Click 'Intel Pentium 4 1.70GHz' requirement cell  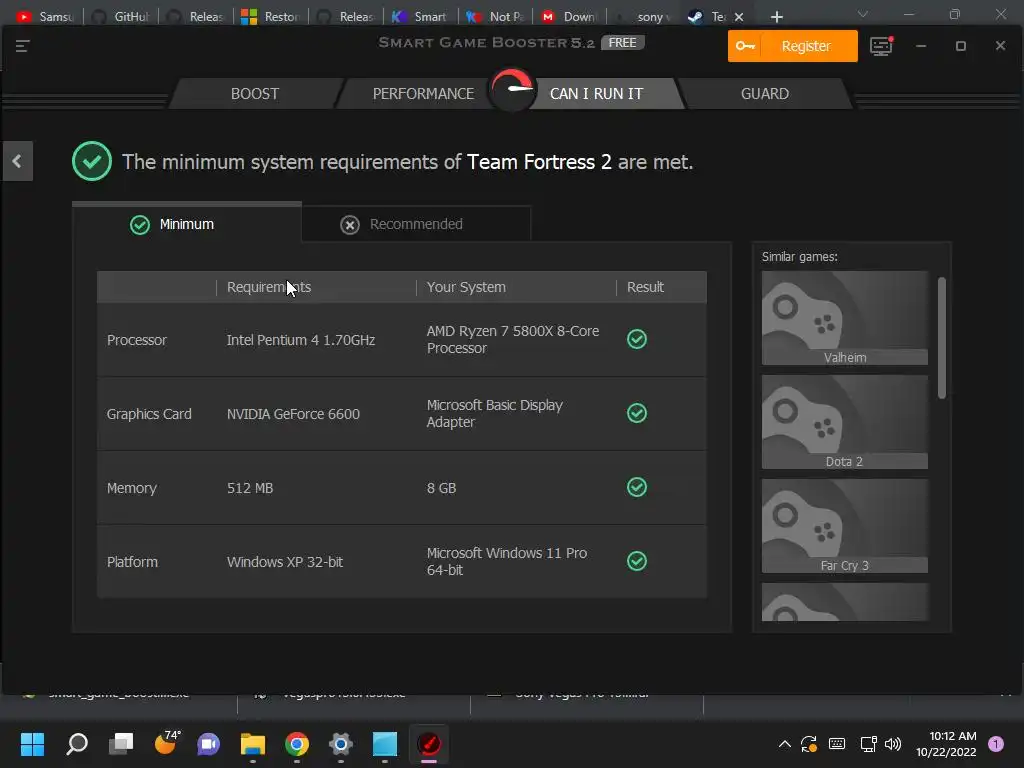[300, 340]
